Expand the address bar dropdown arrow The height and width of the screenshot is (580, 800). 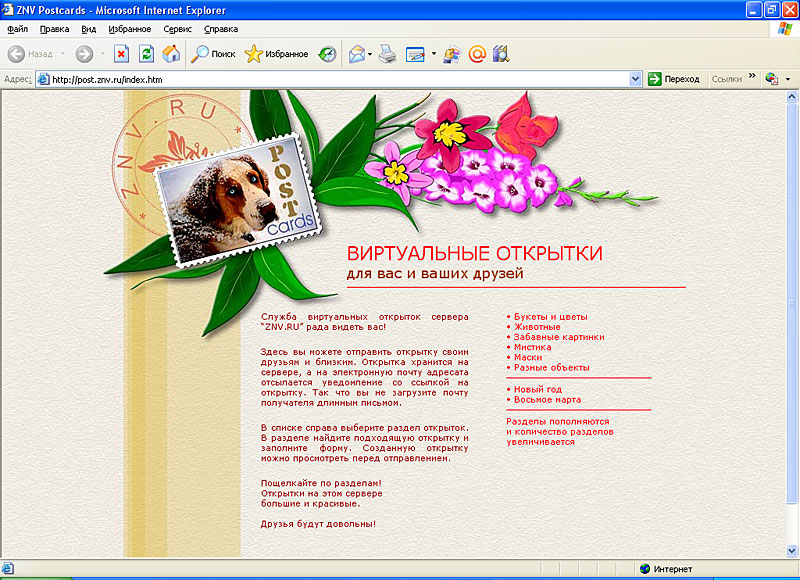[634, 79]
